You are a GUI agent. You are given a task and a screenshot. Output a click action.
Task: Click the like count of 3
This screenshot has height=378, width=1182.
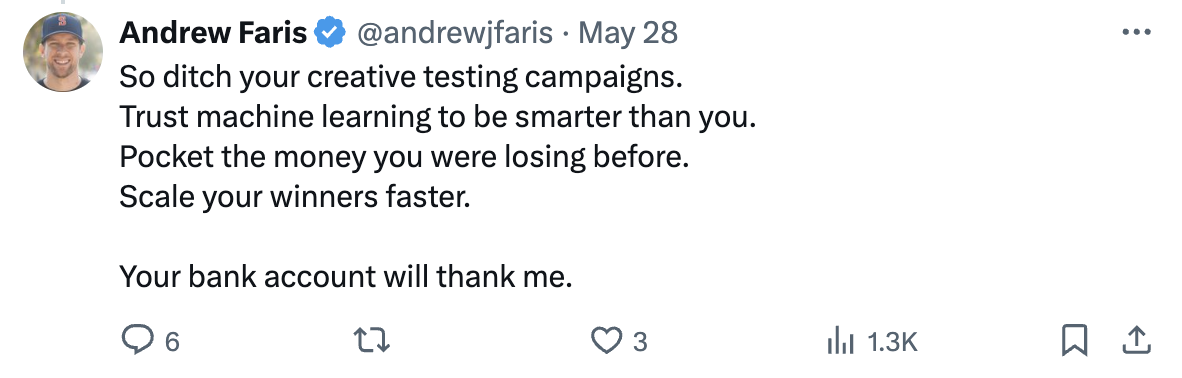tap(640, 343)
